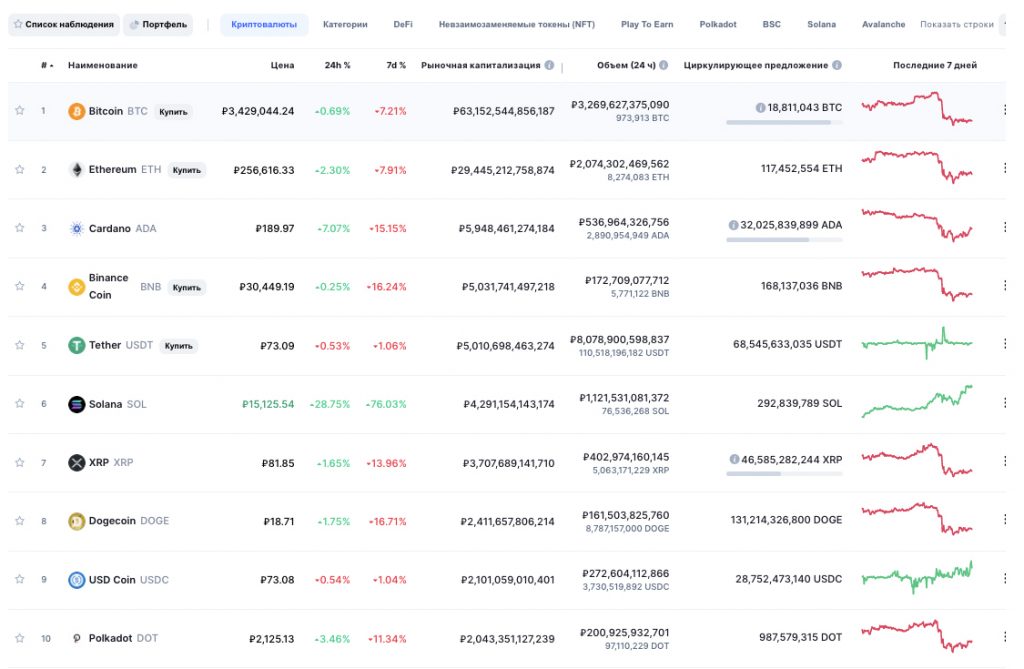This screenshot has height=669, width=1024.
Task: Click Cardano circulating supply progress bar
Action: tap(784, 240)
